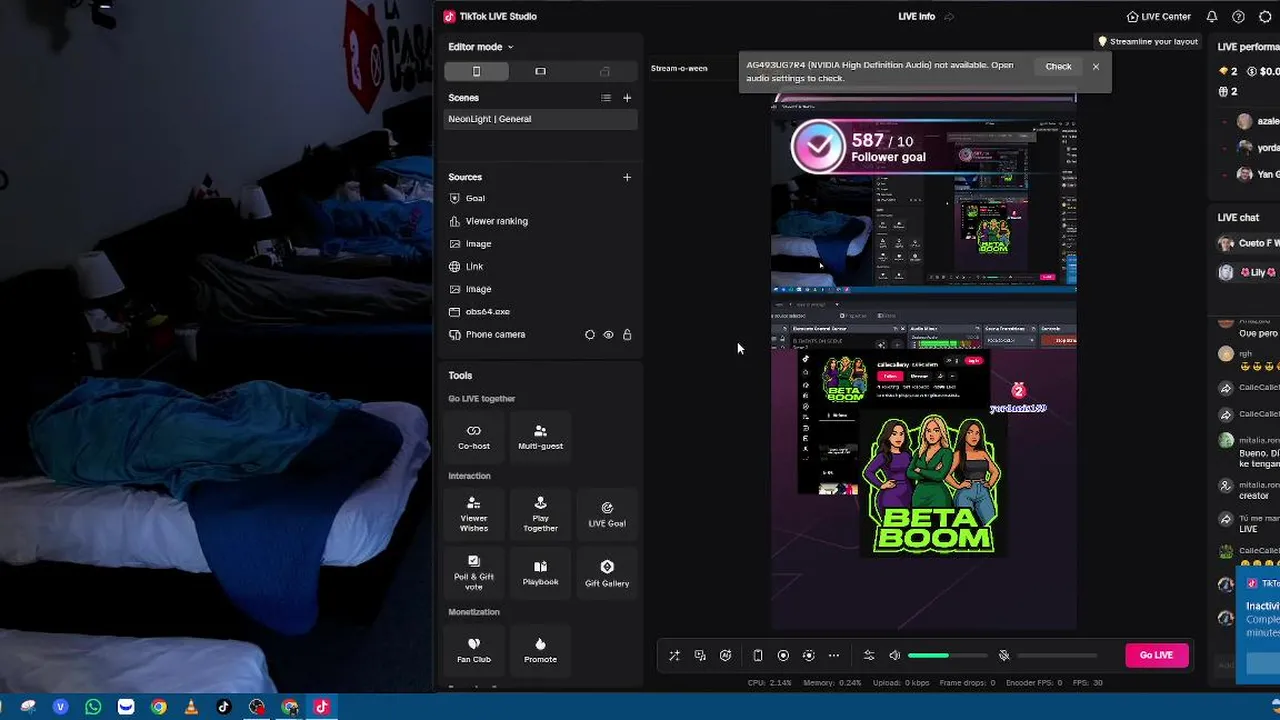The height and width of the screenshot is (720, 1280).
Task: Open VLC media player from taskbar
Action: 191,707
